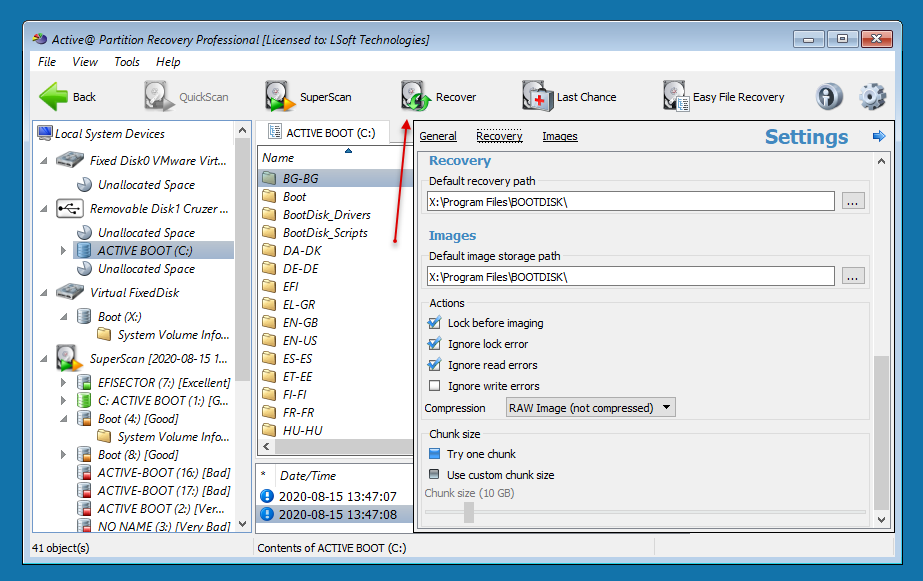
Task: Click the blue arrow beside Settings title
Action: click(879, 137)
